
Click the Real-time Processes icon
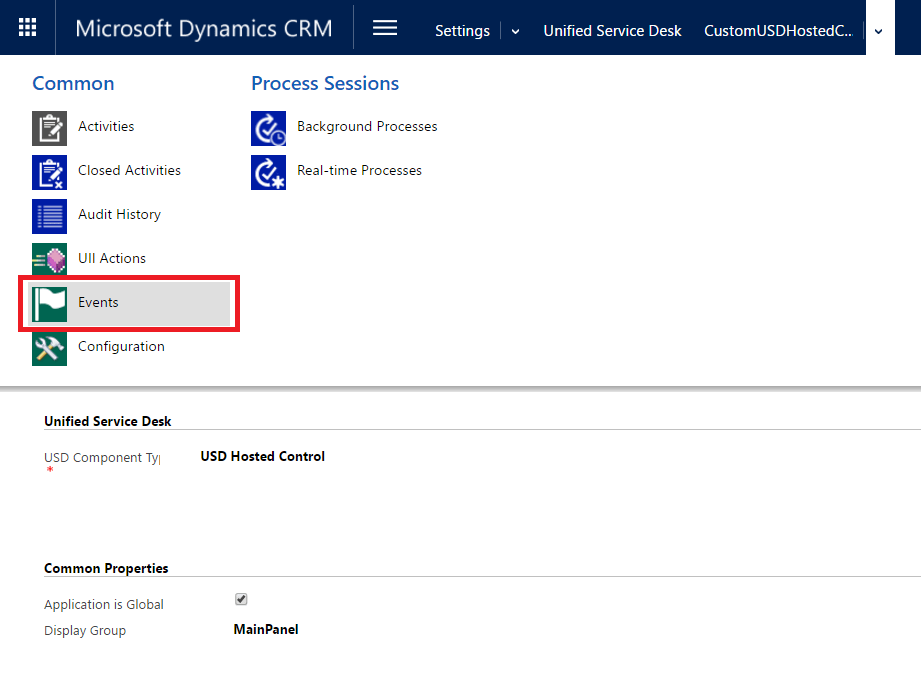tap(268, 171)
